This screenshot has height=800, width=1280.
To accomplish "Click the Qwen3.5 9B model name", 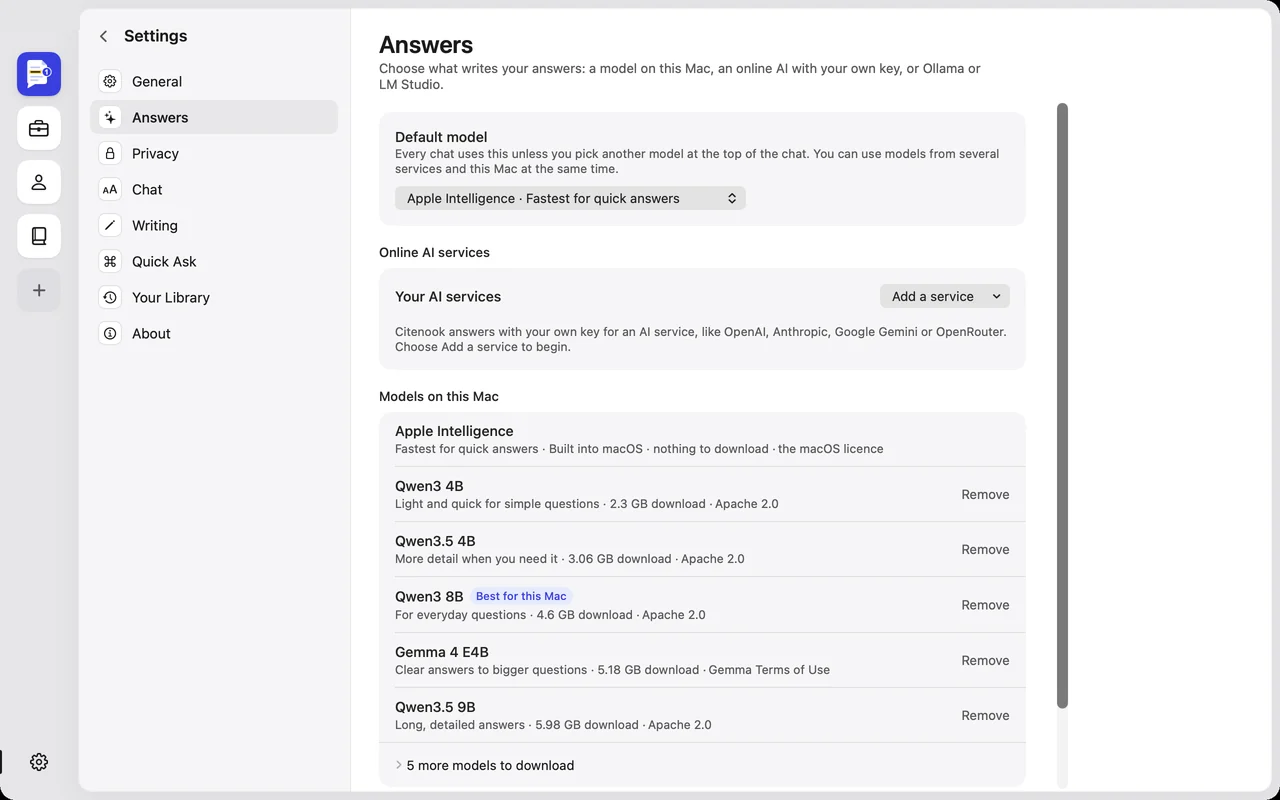I will tap(435, 707).
